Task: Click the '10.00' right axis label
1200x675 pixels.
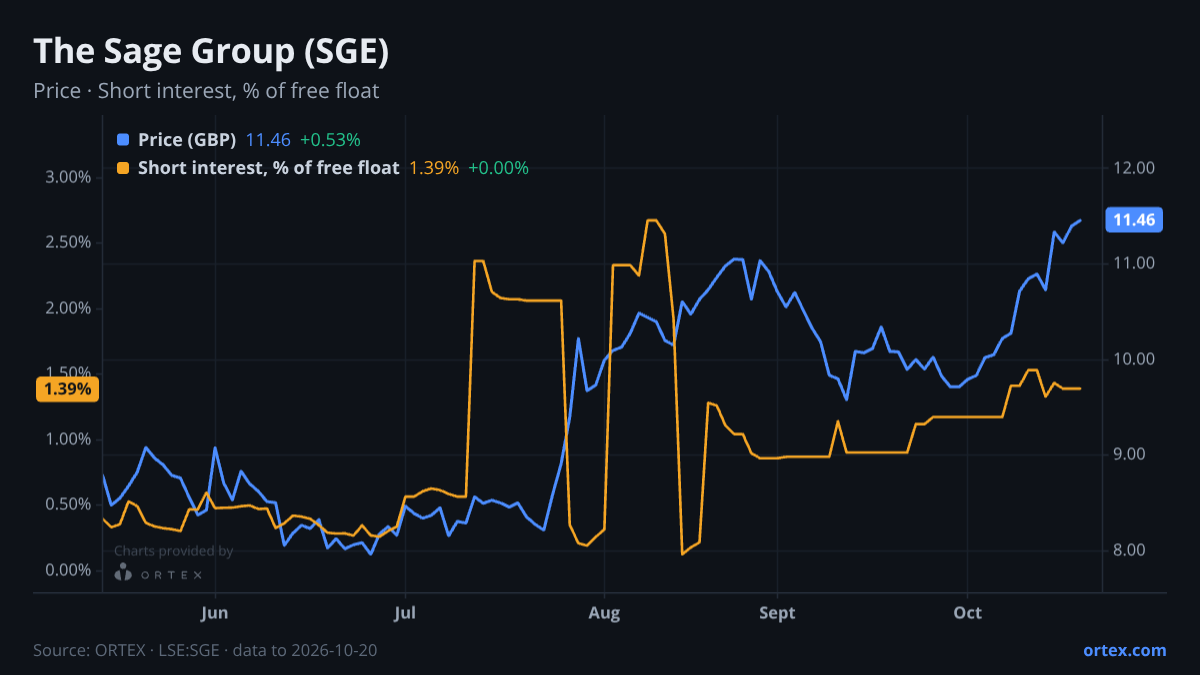Action: 1136,359
